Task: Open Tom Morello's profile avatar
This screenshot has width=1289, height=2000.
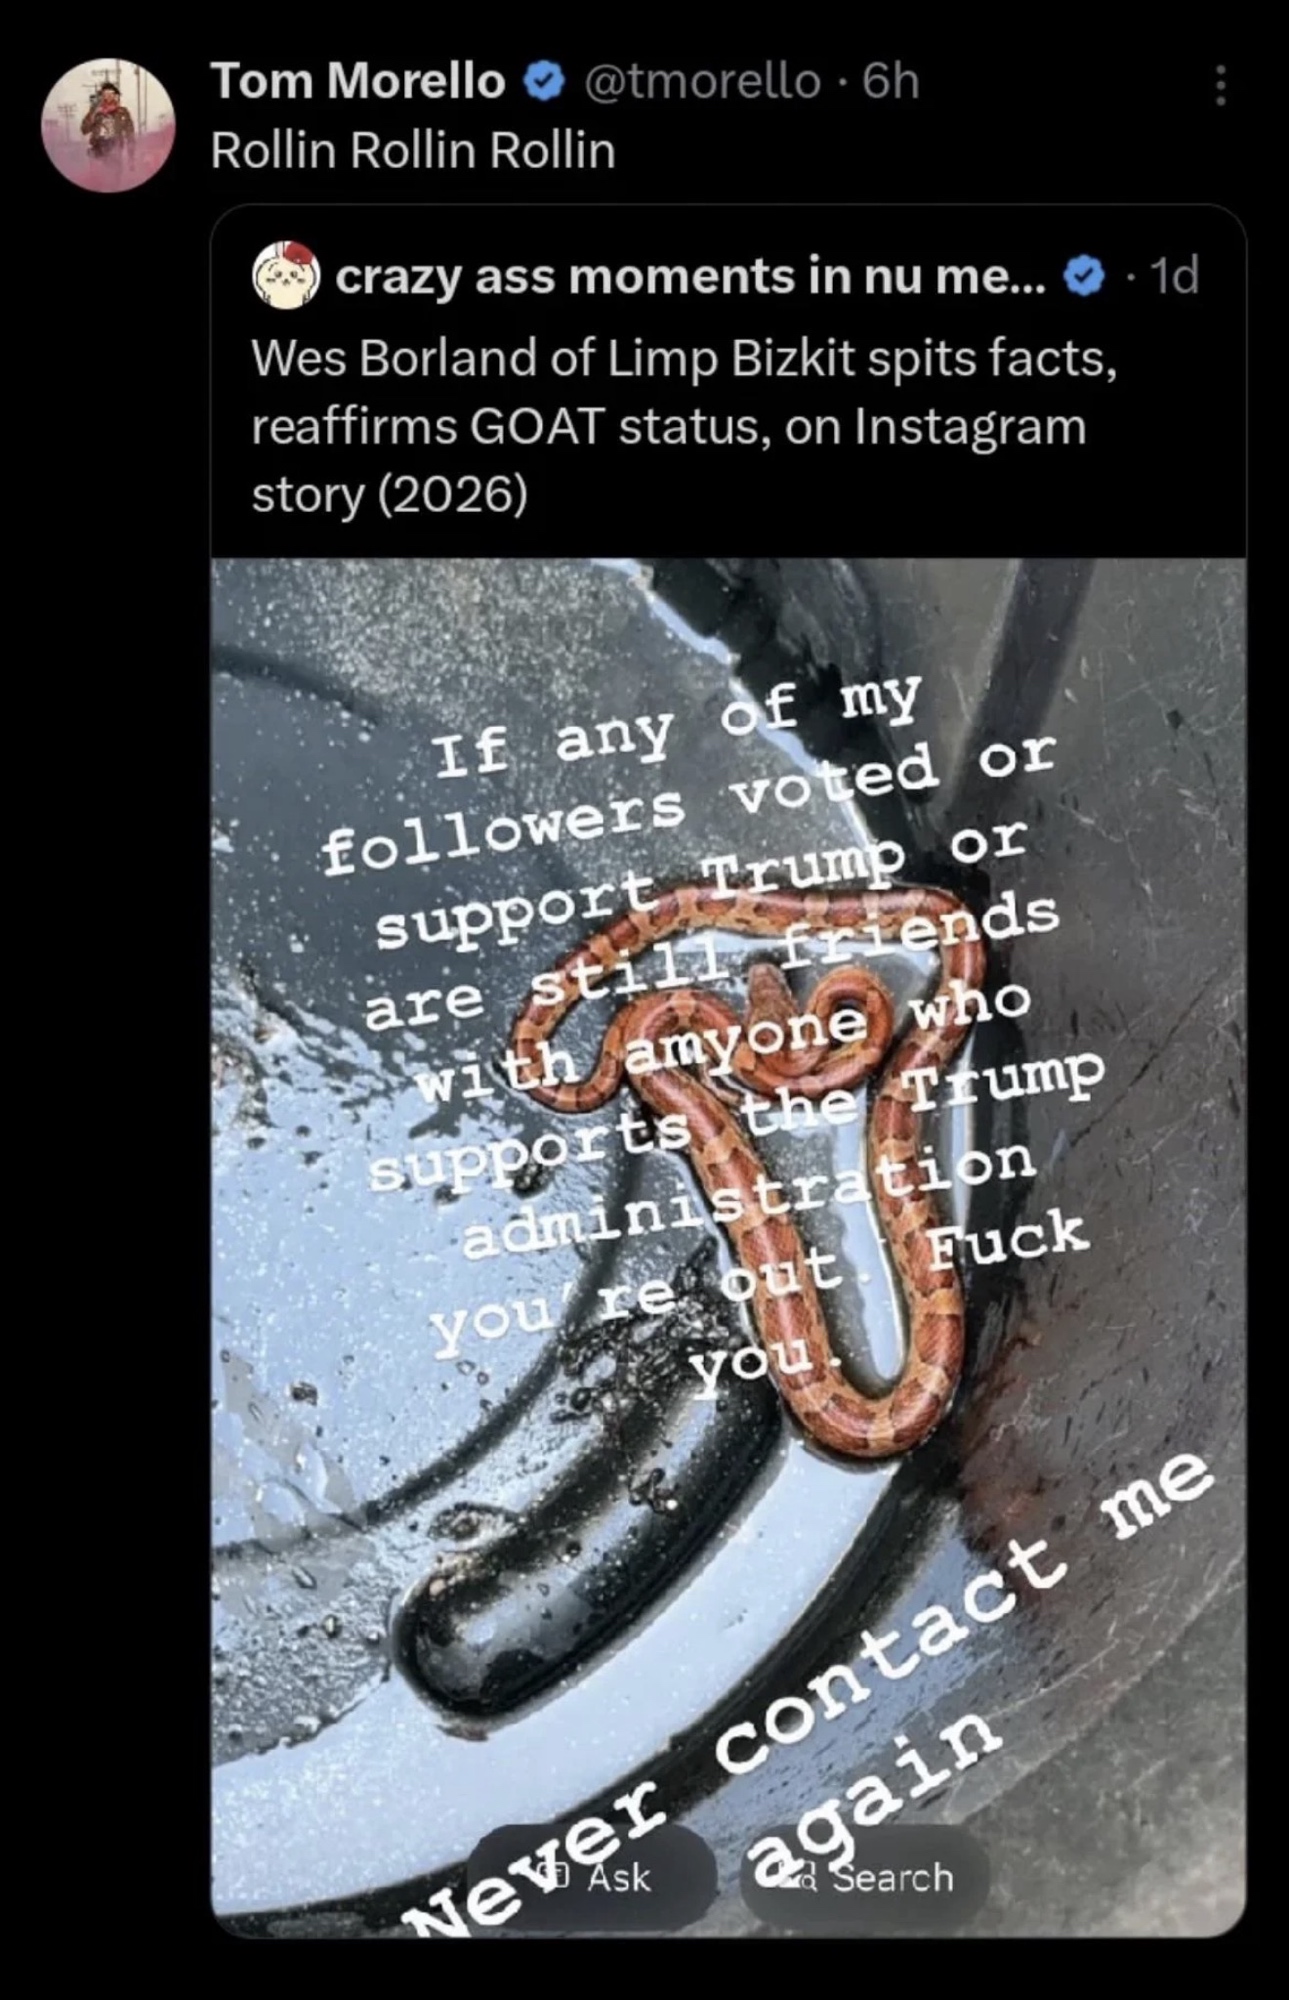Action: point(108,124)
